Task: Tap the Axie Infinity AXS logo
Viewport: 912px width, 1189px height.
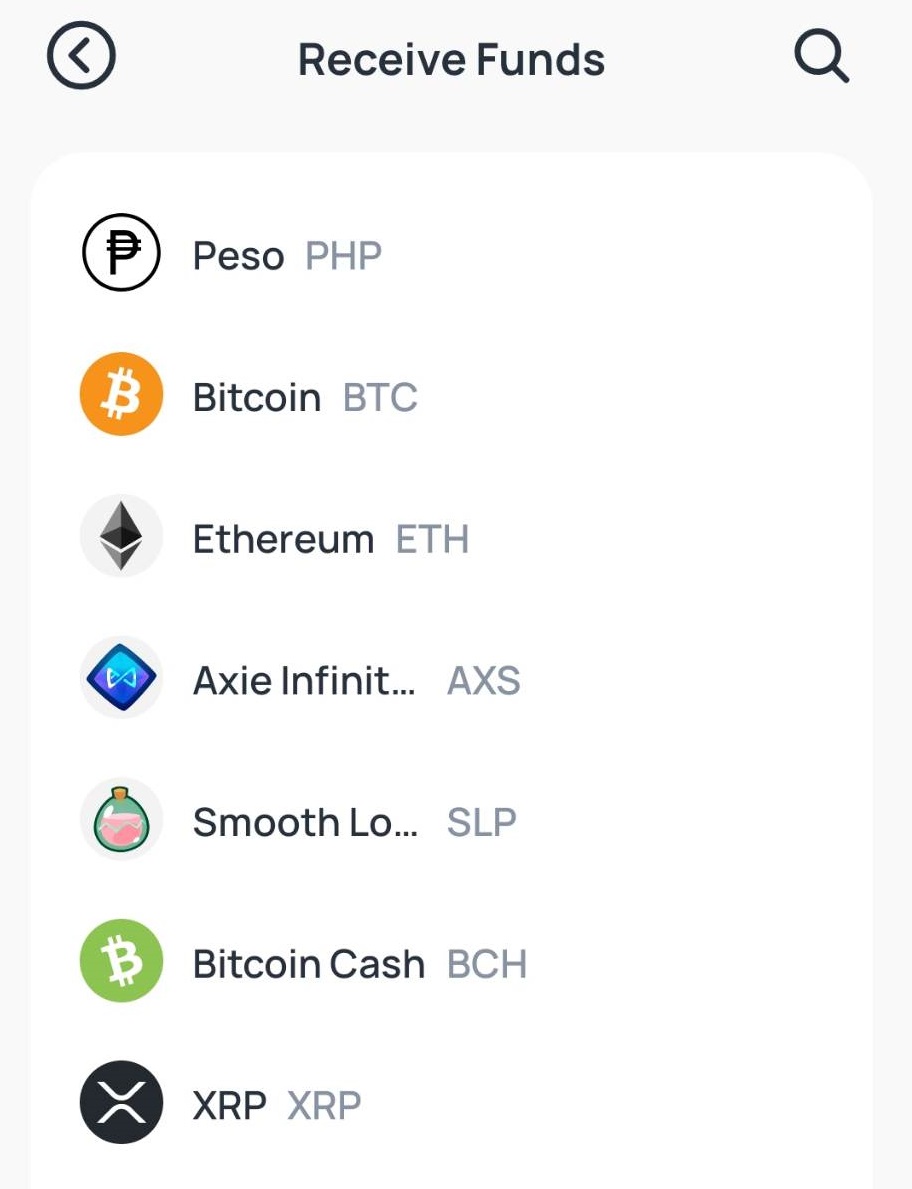Action: 121,678
